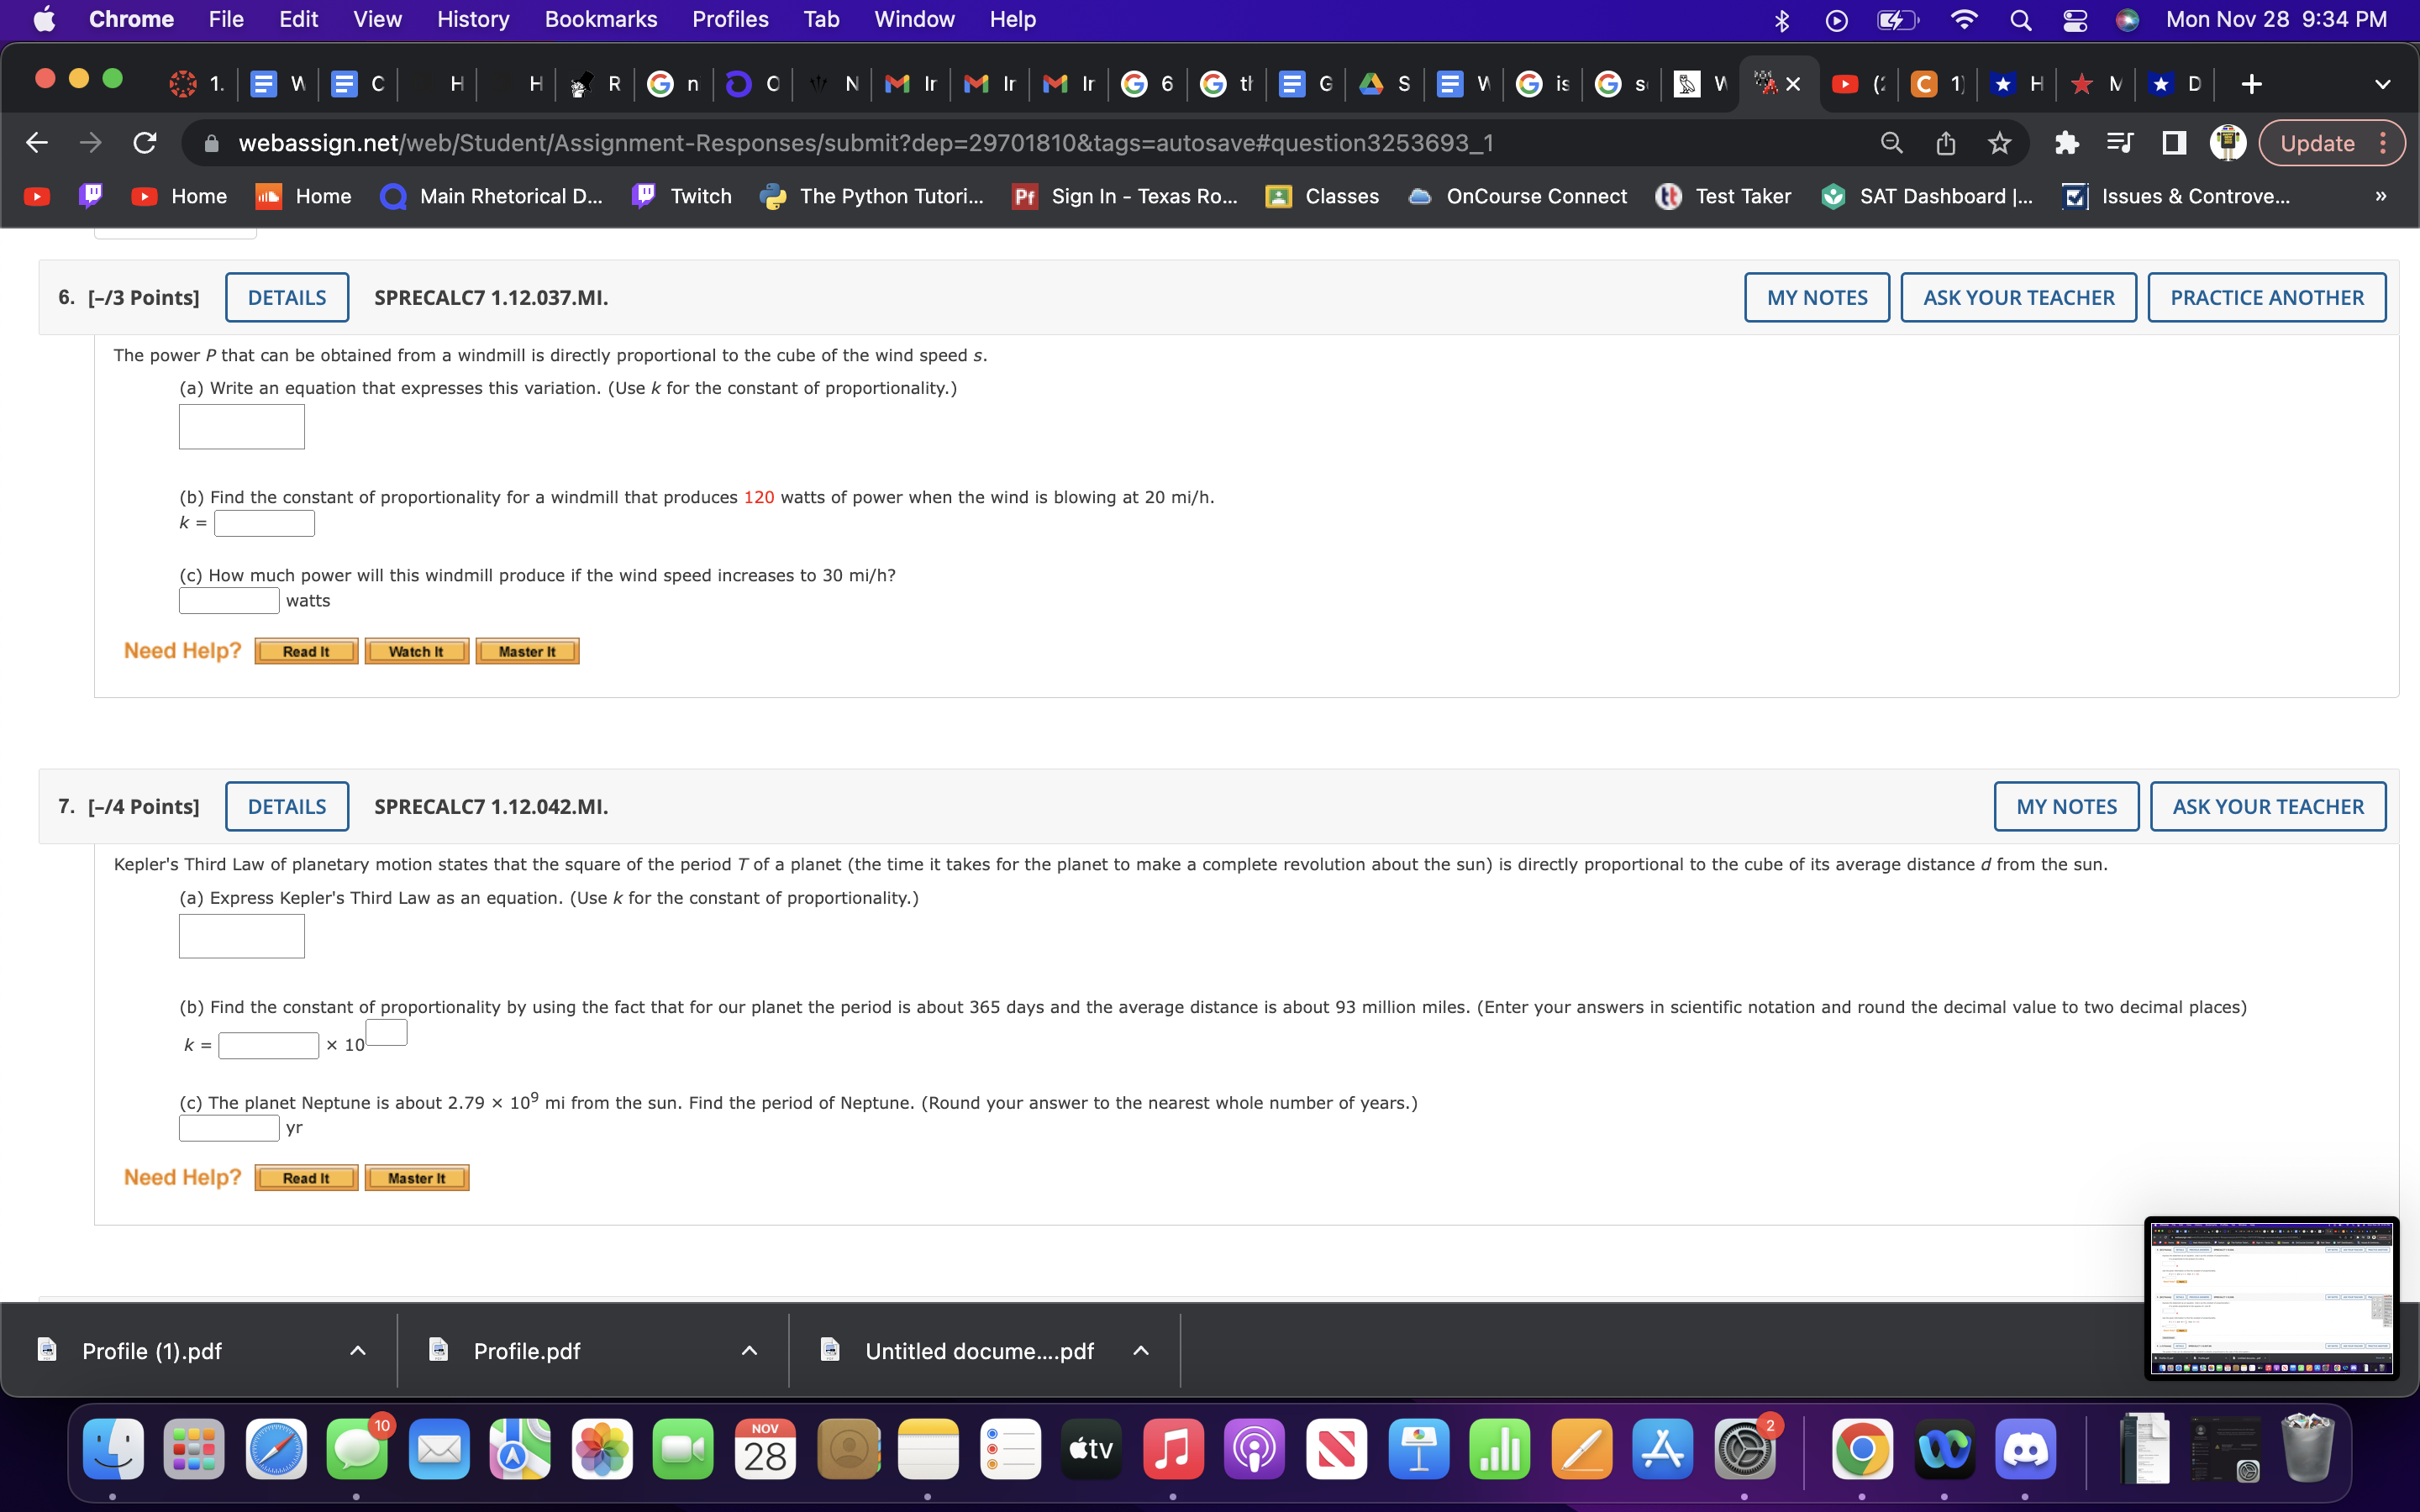Expand the Profile (1).pdf download menu
Image resolution: width=2420 pixels, height=1512 pixels.
357,1351
